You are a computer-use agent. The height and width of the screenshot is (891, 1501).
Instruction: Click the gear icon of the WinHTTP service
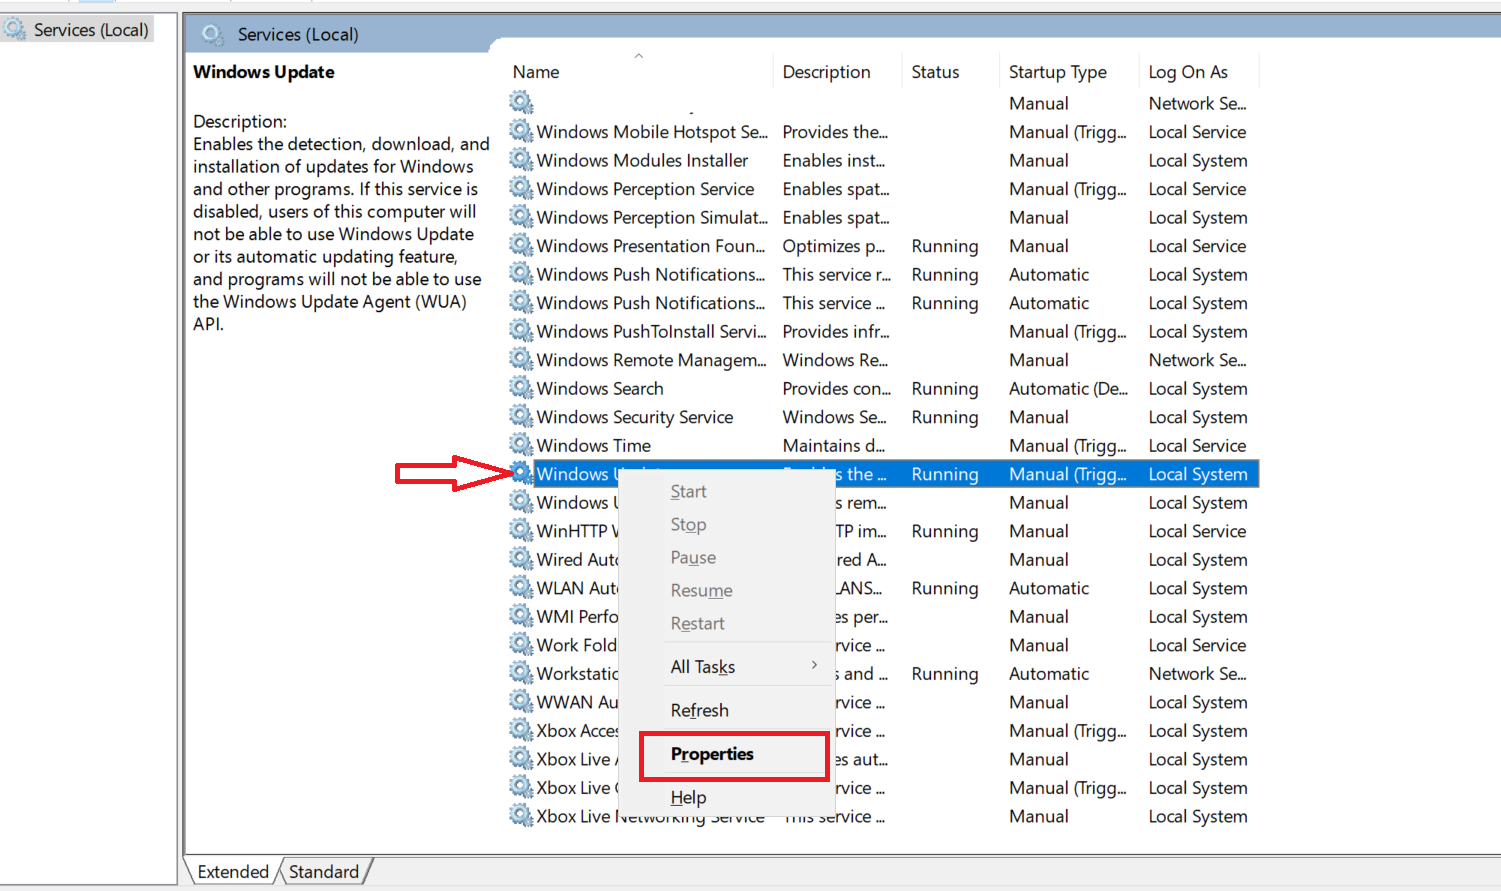click(x=521, y=530)
